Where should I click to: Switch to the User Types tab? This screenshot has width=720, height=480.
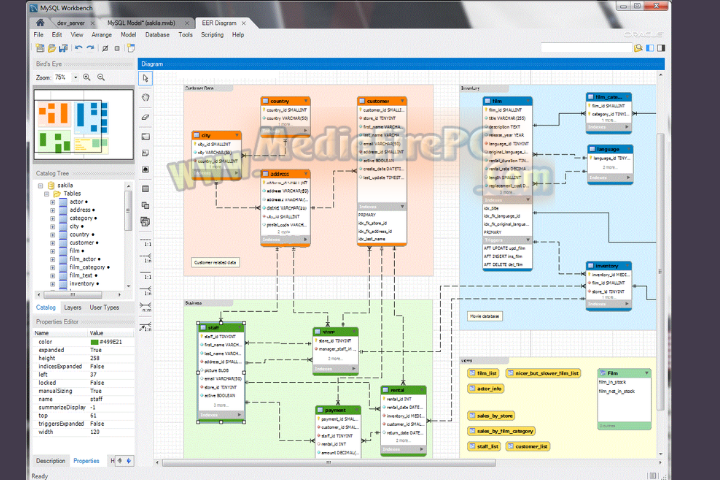(x=104, y=307)
